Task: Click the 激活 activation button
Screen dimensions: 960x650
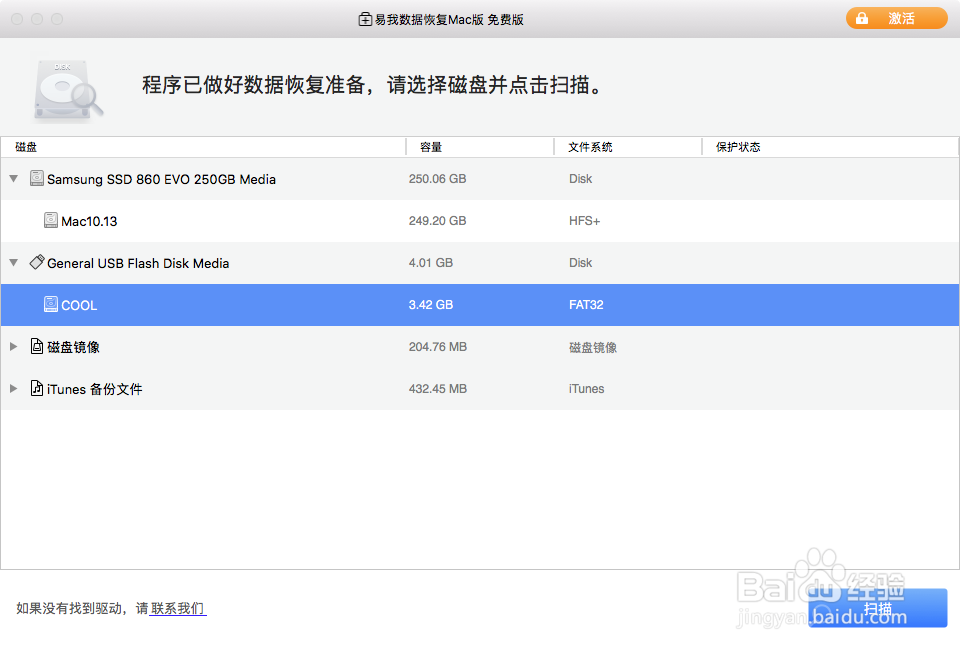Action: point(896,18)
